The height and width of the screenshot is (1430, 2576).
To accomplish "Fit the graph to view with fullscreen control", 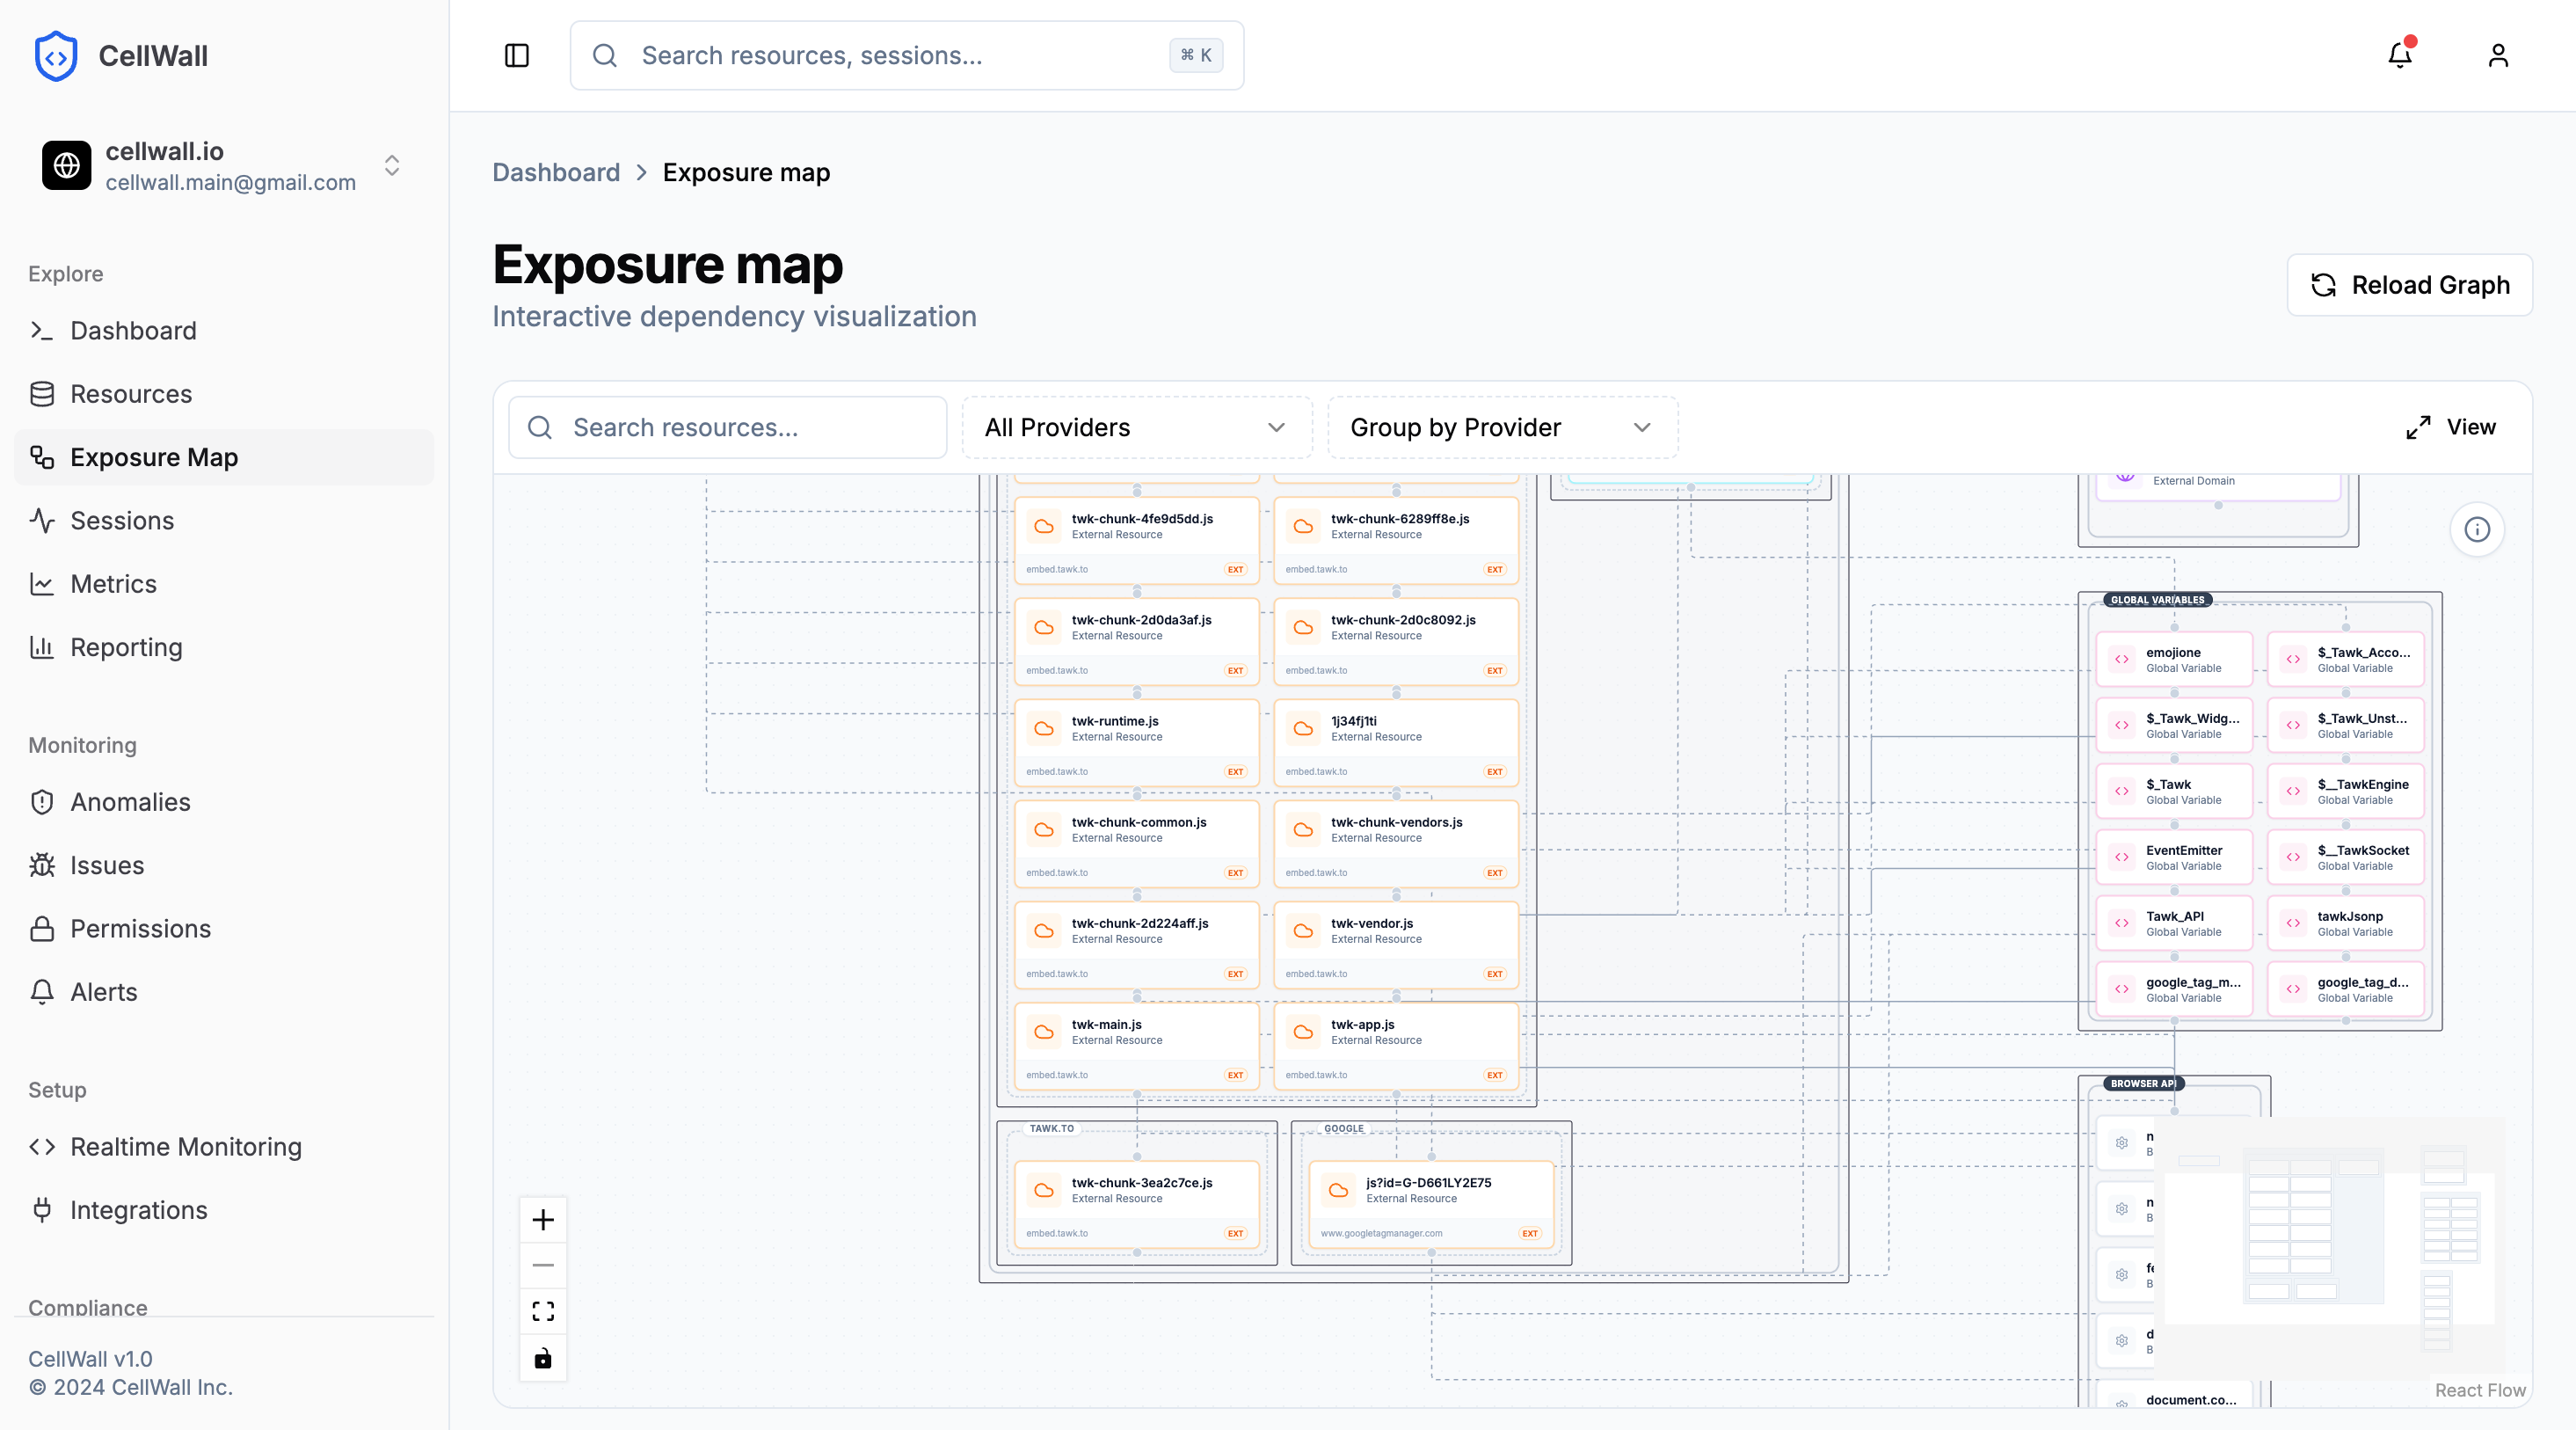I will click(x=543, y=1311).
